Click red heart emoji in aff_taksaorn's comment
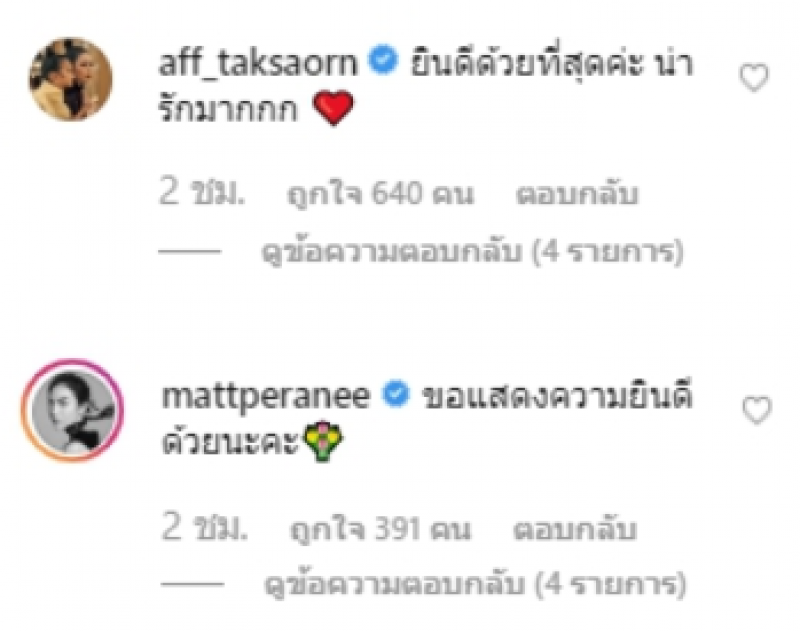 pos(333,108)
